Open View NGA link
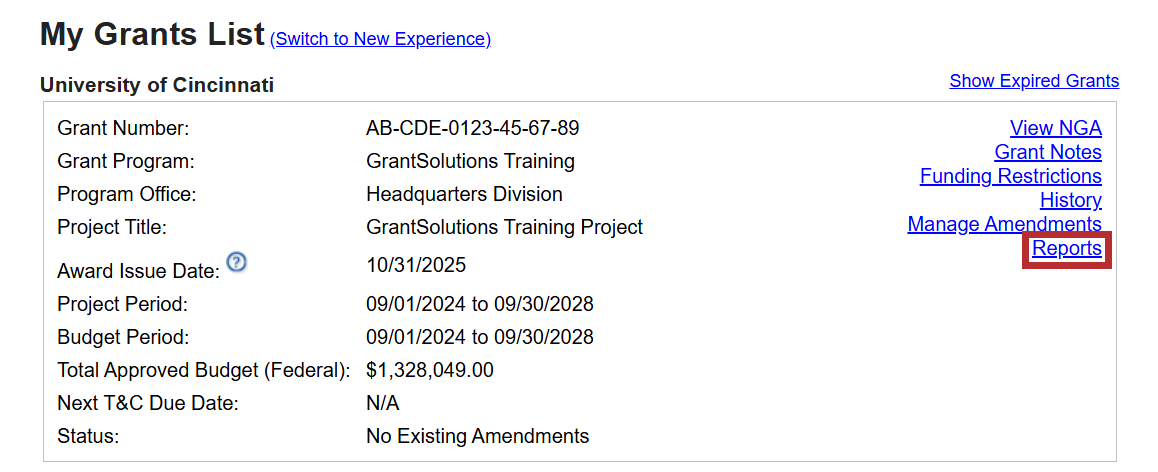The image size is (1158, 472). click(1055, 128)
